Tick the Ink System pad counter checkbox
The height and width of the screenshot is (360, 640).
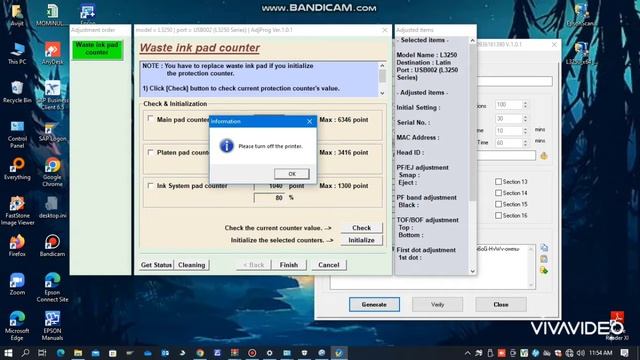point(150,185)
